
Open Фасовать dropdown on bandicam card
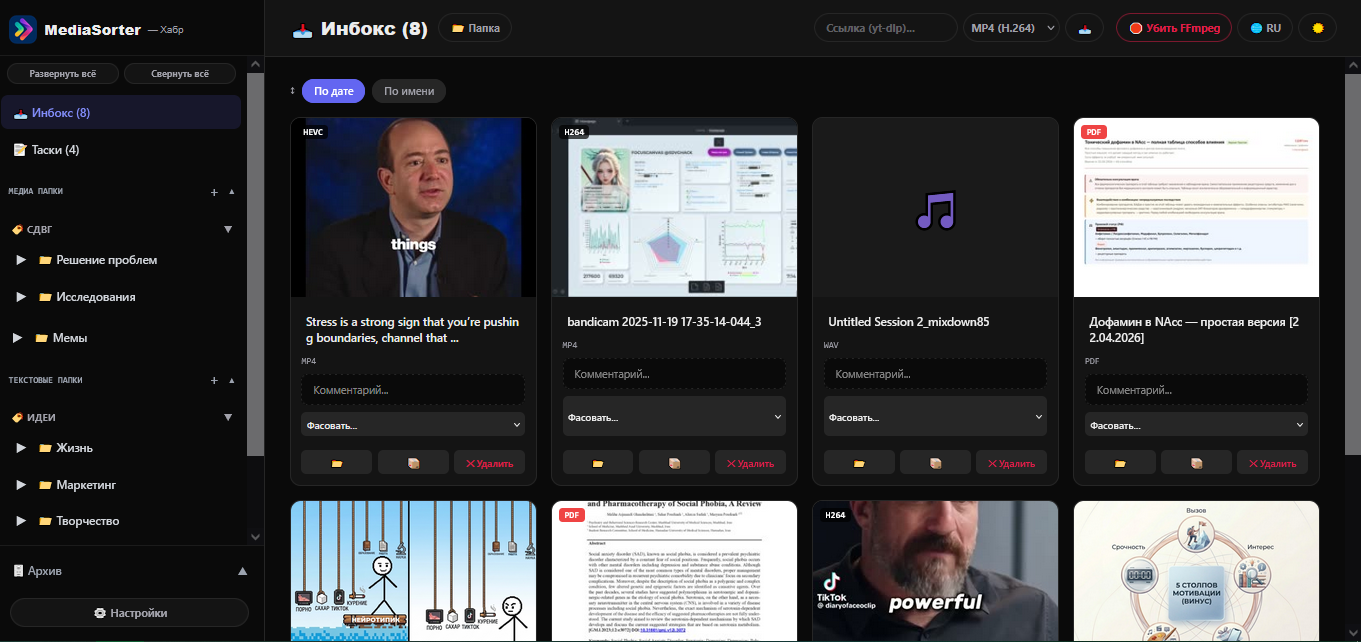(674, 417)
